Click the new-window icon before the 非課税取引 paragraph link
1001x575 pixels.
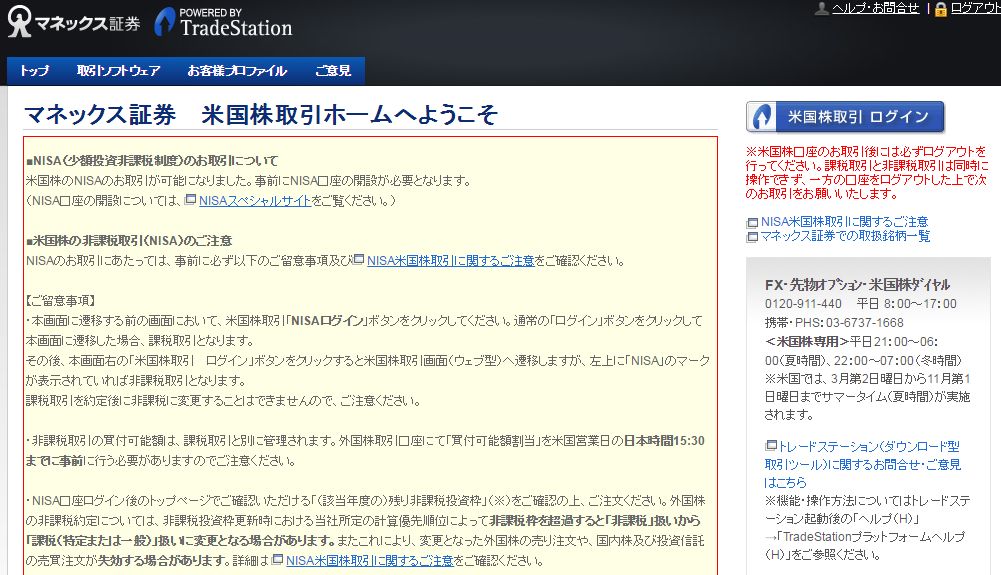(x=359, y=260)
